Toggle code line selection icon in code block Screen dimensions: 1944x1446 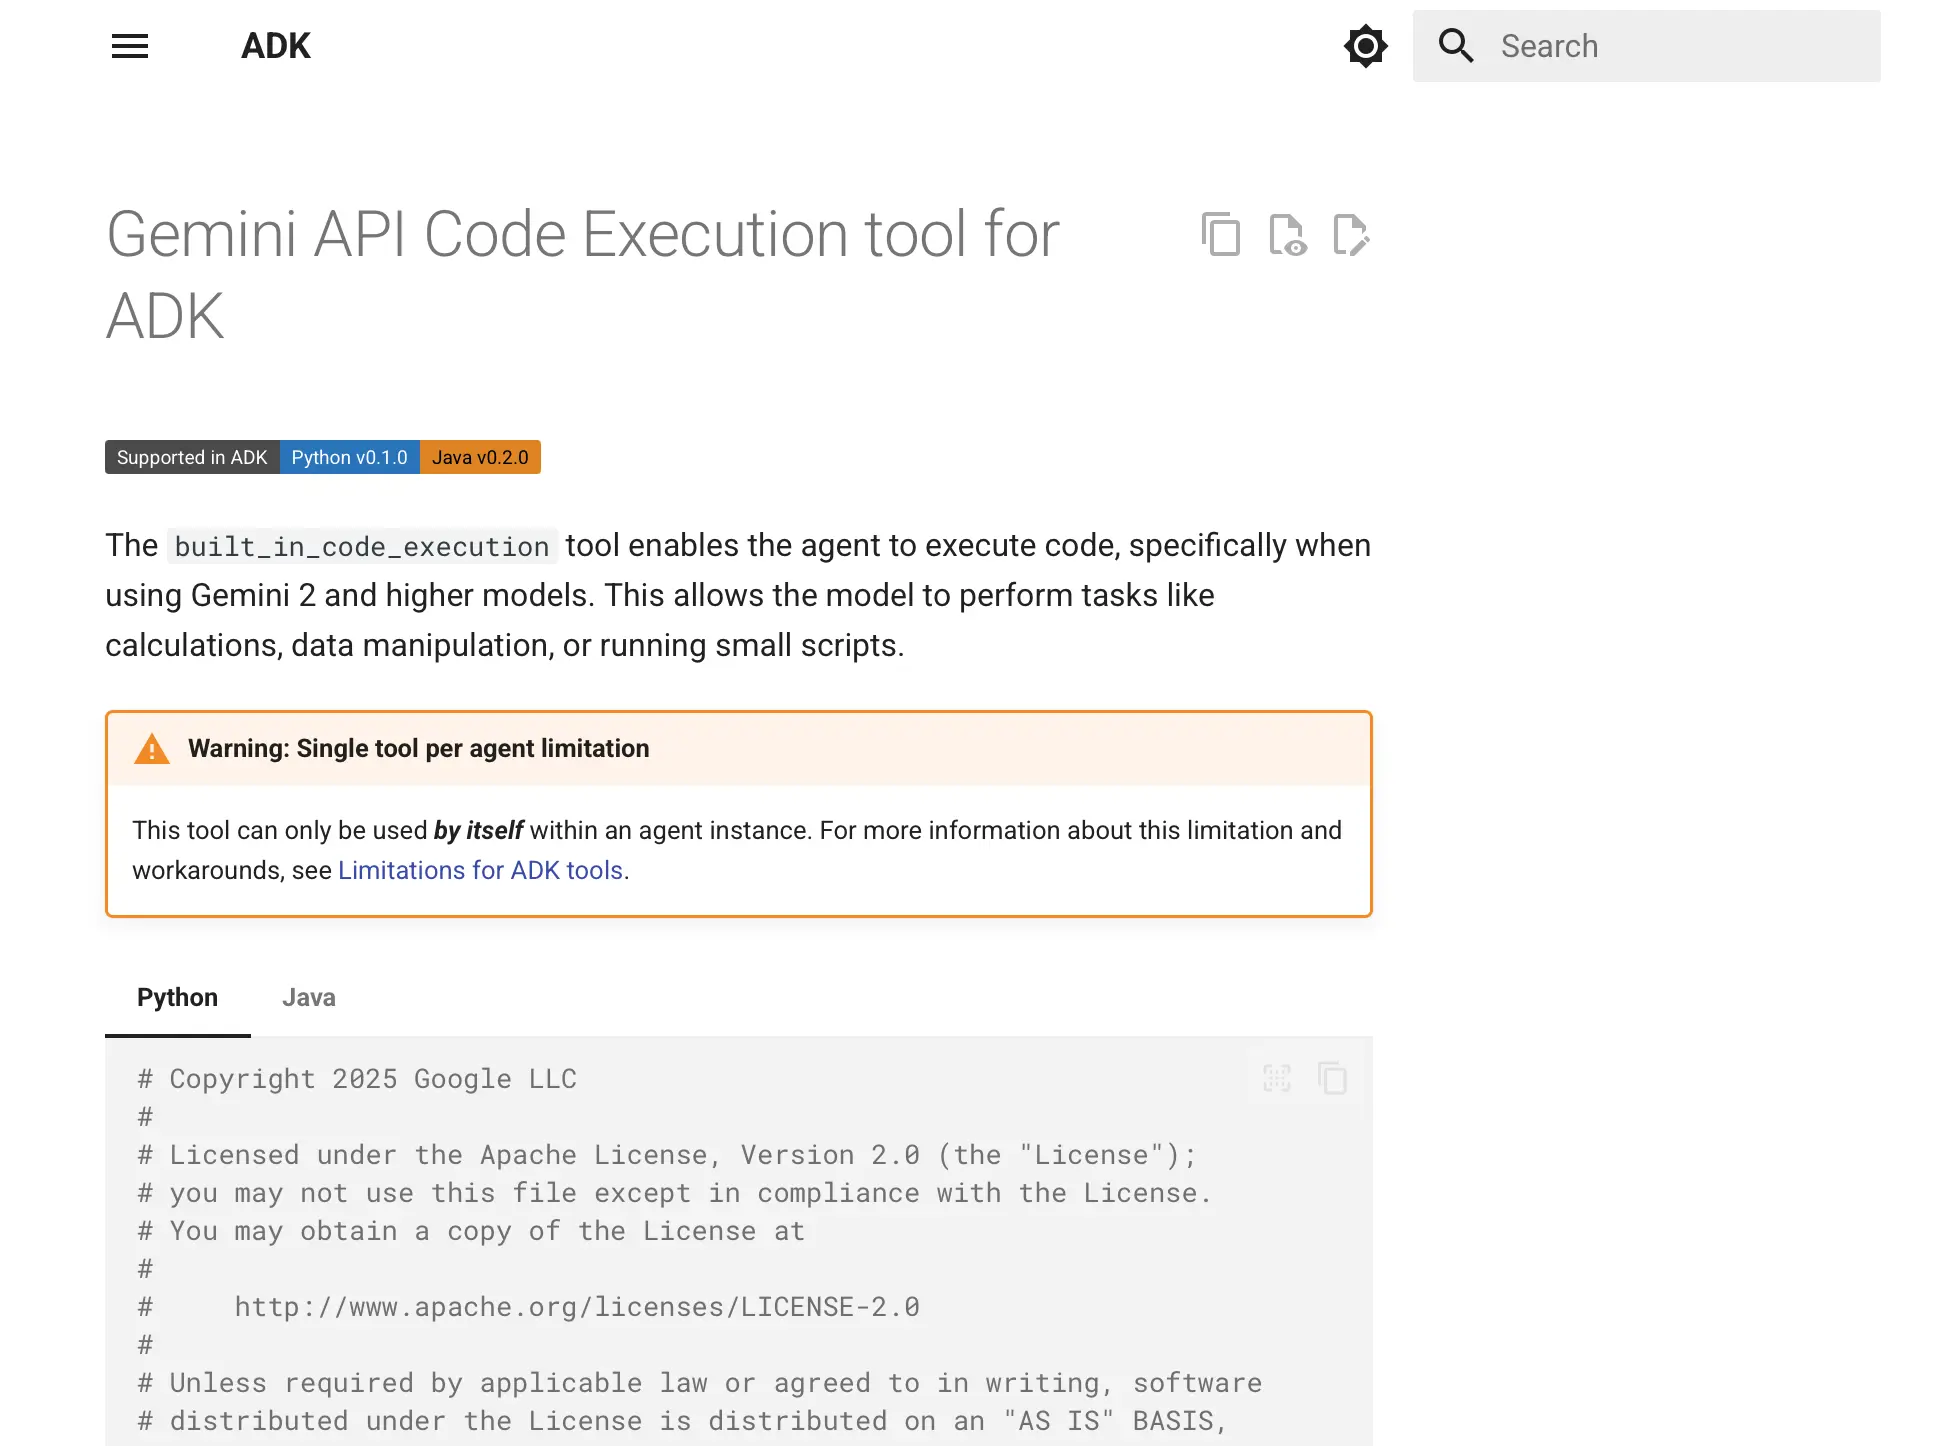click(1277, 1078)
